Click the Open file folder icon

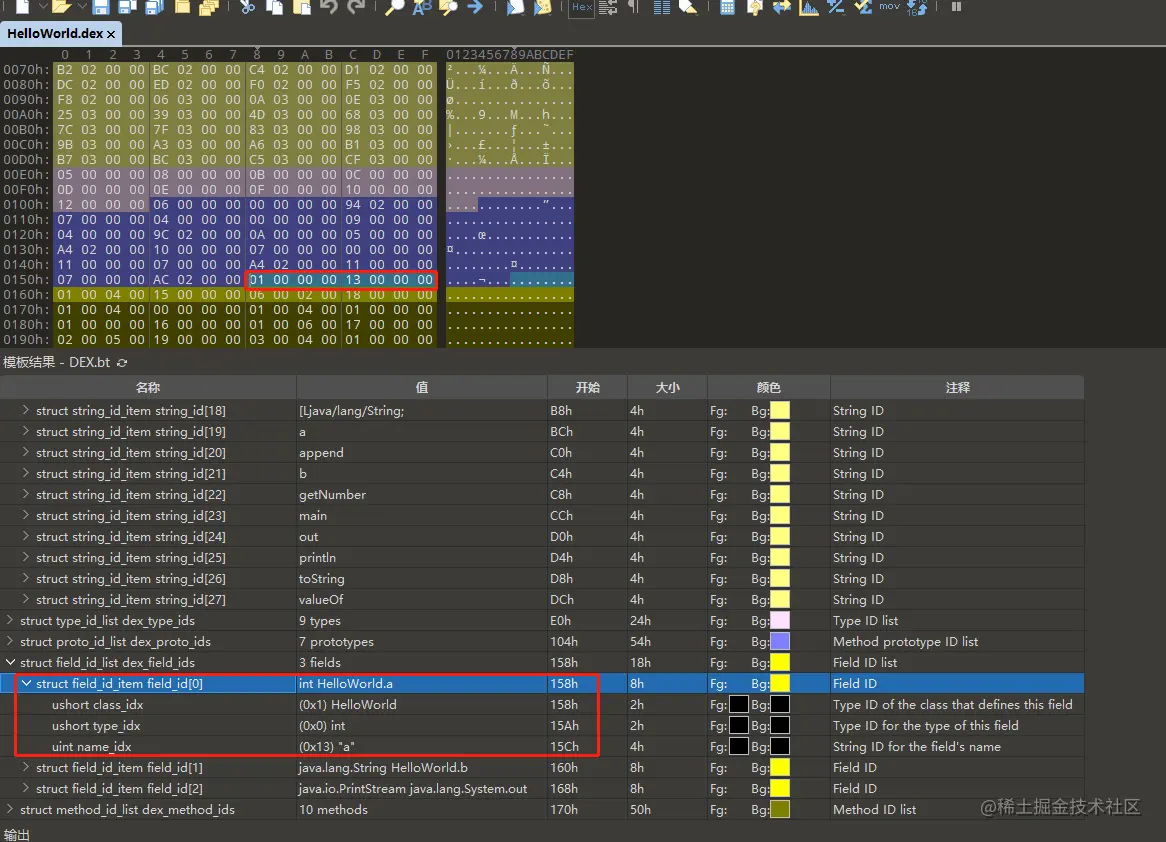(62, 7)
